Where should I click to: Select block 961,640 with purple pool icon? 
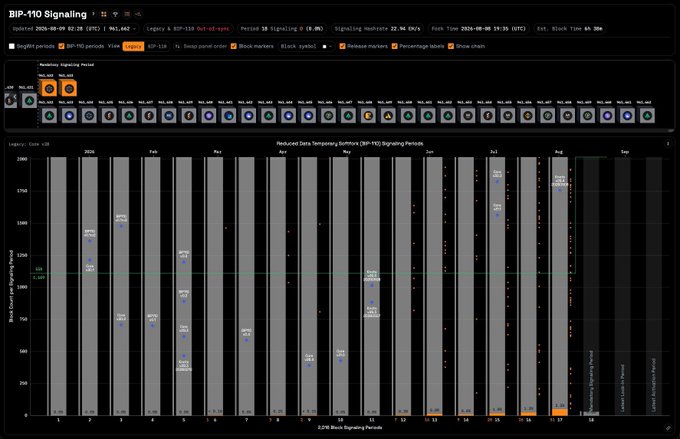[209, 116]
